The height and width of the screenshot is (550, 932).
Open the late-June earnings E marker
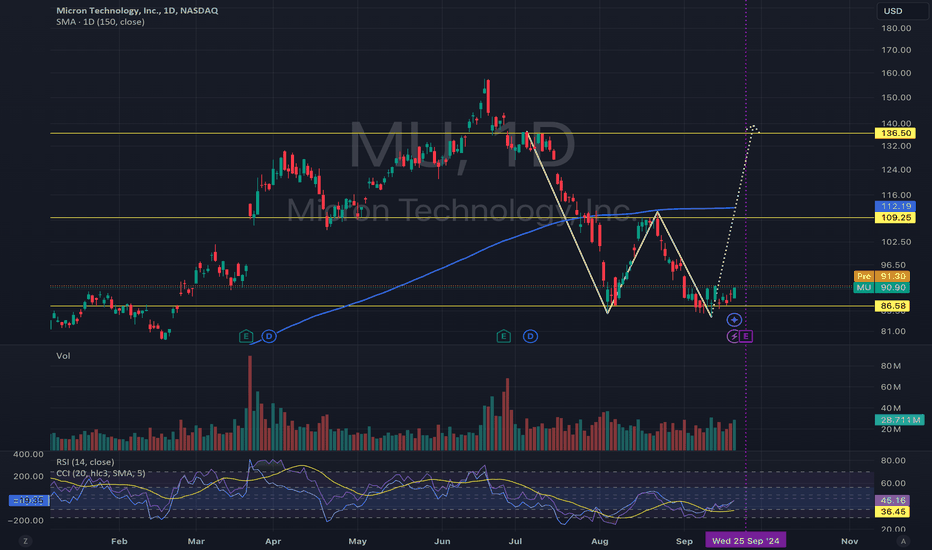click(x=503, y=337)
